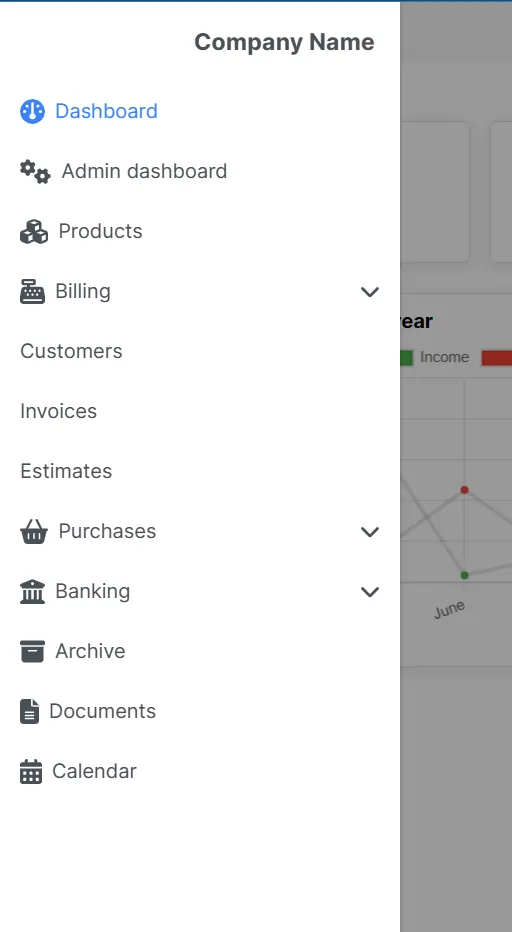The height and width of the screenshot is (932, 512).
Task: Click the red June data point
Action: coord(464,490)
